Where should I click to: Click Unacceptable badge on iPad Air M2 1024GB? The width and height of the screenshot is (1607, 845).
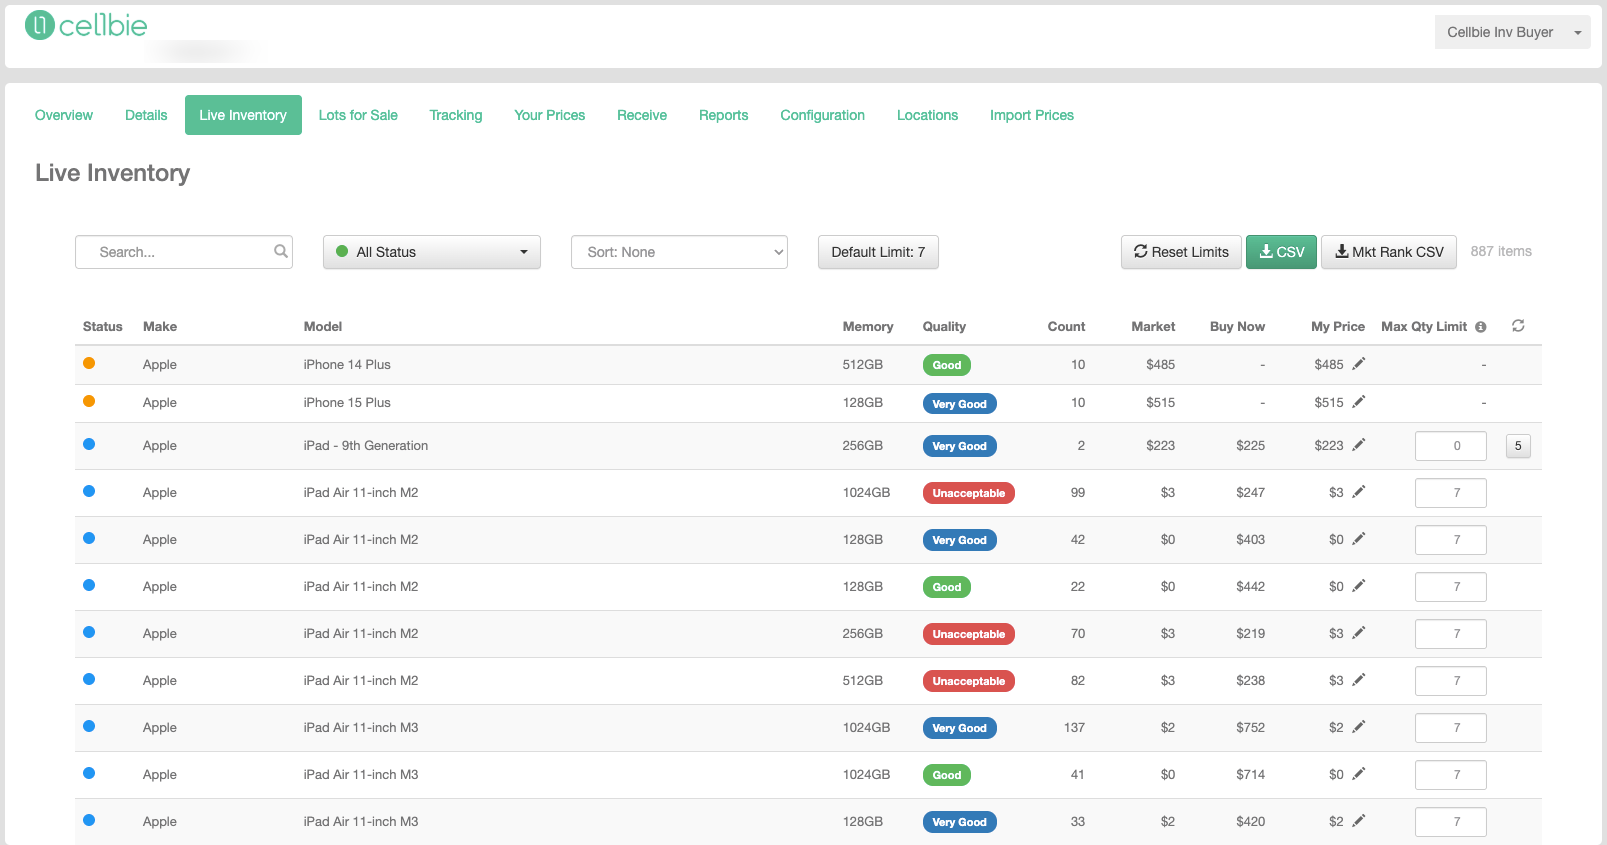point(968,493)
